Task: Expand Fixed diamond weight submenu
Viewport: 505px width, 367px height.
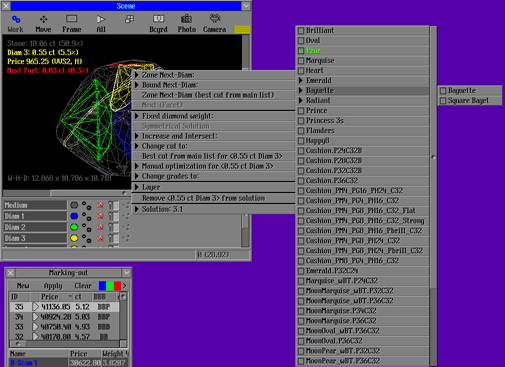Action: [x=214, y=116]
